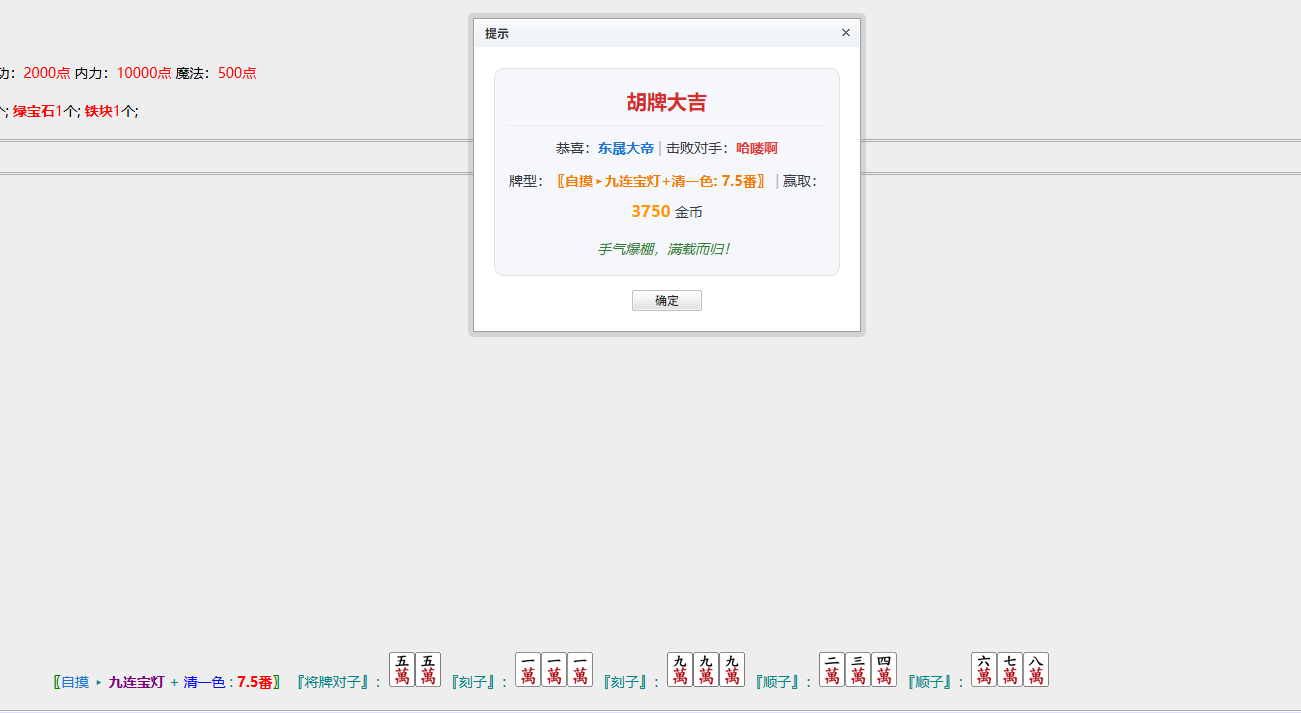Select the 四萬 mahjong tile

pos(884,670)
